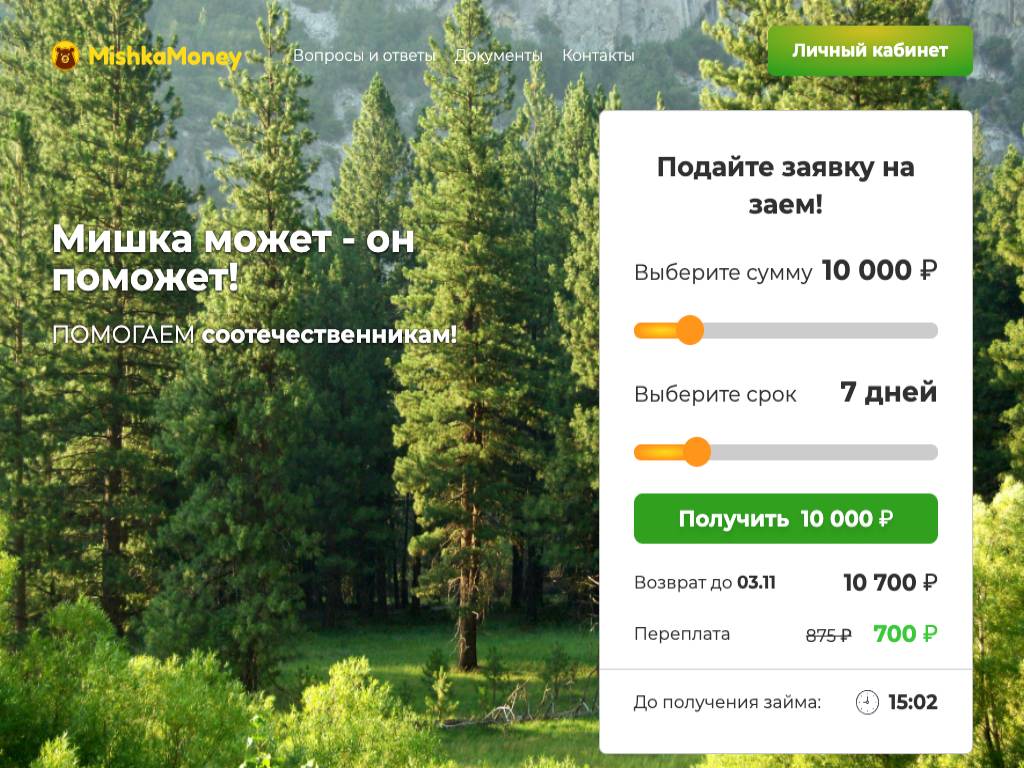This screenshot has width=1024, height=768.
Task: Go to Контакты page
Action: [x=598, y=56]
